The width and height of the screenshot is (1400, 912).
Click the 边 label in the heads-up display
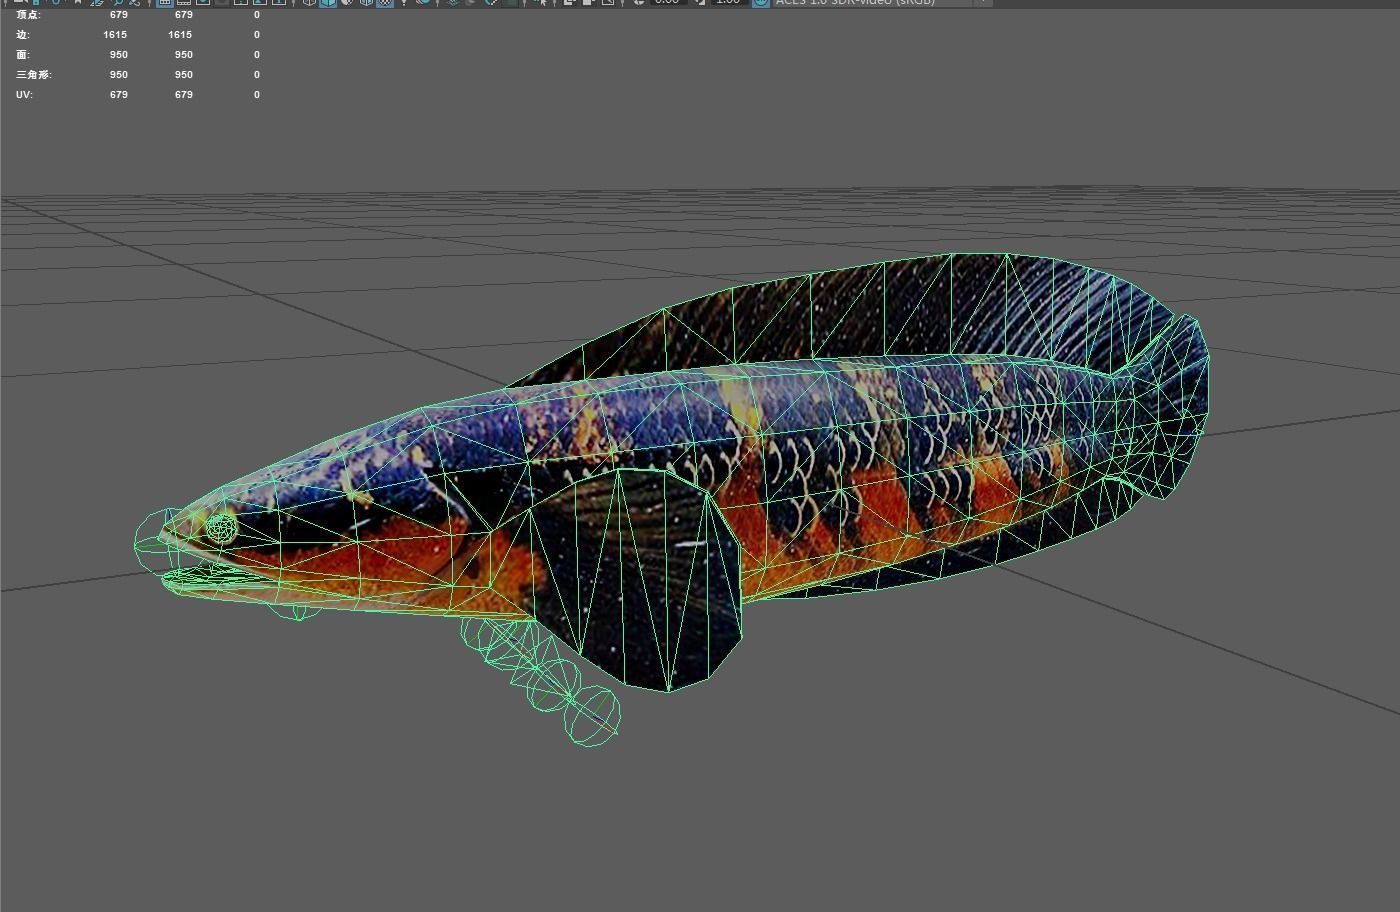(22, 34)
